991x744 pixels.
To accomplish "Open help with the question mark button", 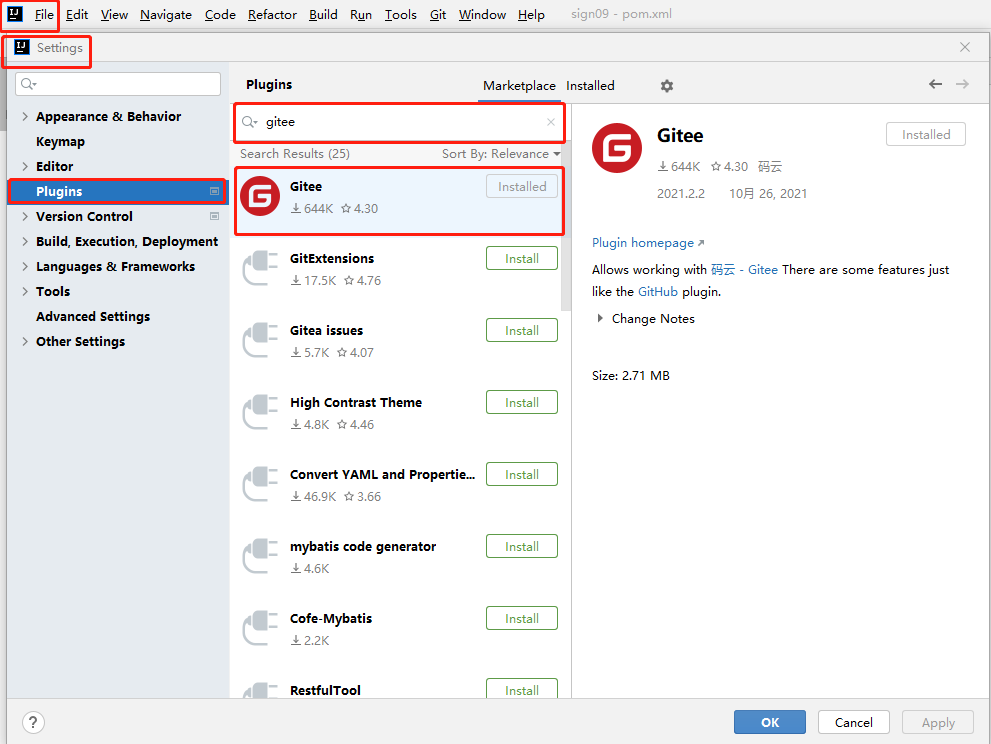I will point(33,722).
